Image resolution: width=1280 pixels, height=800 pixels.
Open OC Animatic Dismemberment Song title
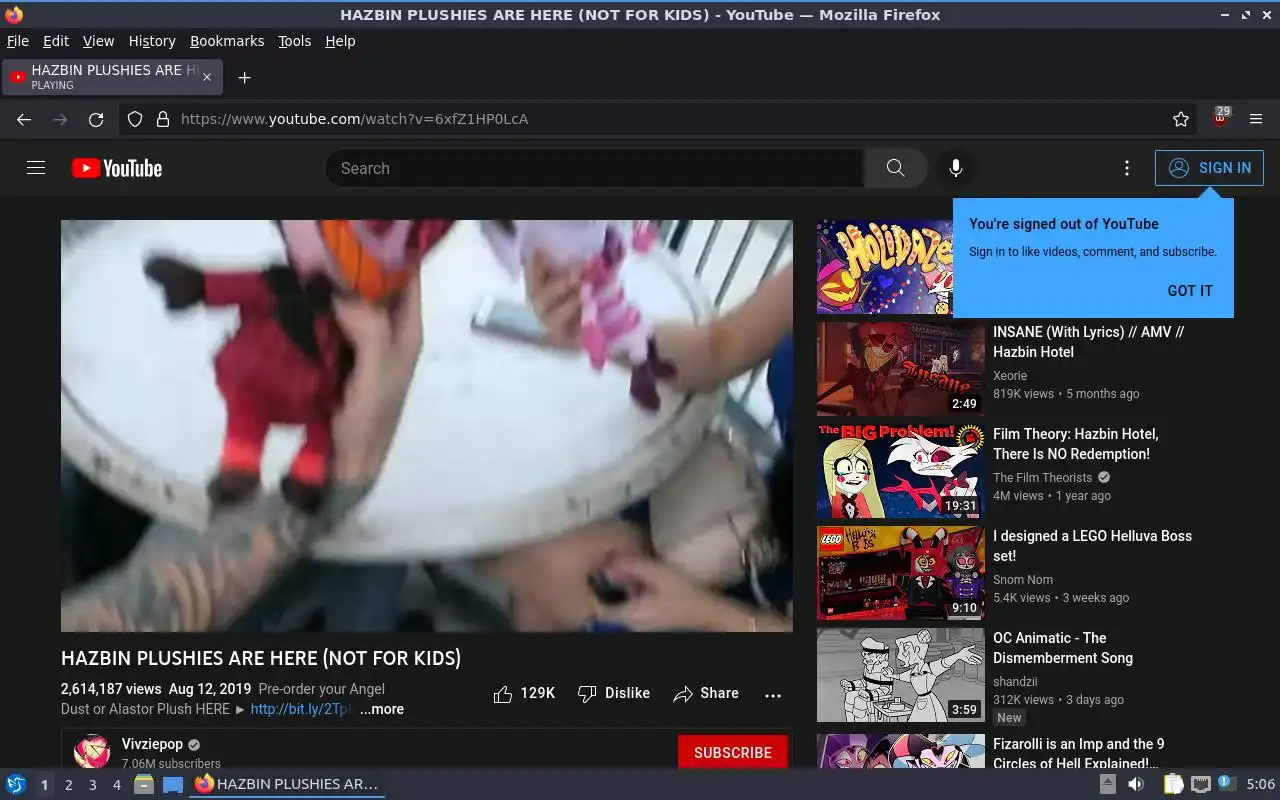click(1063, 648)
